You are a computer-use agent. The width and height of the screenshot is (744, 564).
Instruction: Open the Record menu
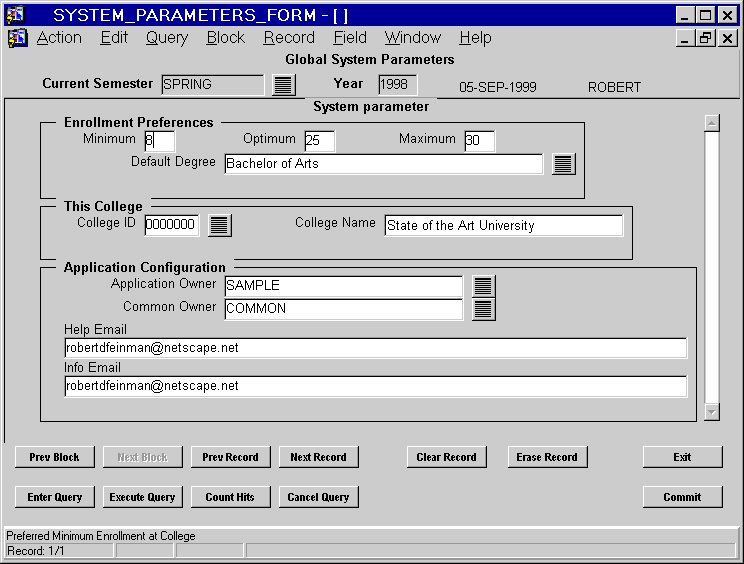click(289, 37)
